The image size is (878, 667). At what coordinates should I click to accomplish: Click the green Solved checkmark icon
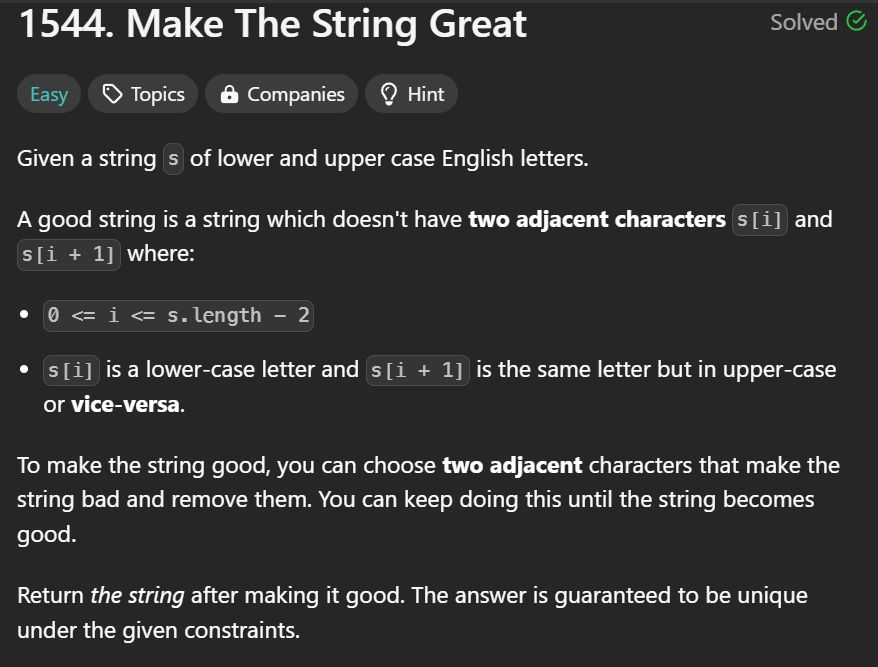856,22
